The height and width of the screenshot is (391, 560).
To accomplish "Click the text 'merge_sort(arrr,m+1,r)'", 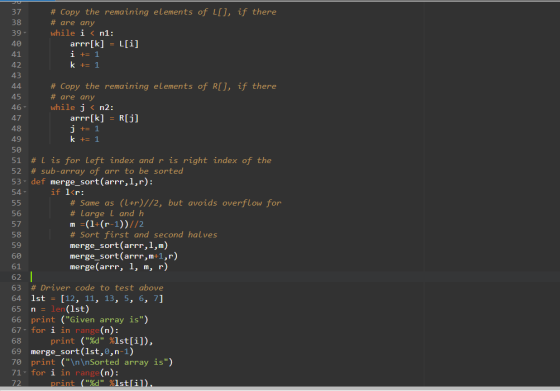I will 124,256.
